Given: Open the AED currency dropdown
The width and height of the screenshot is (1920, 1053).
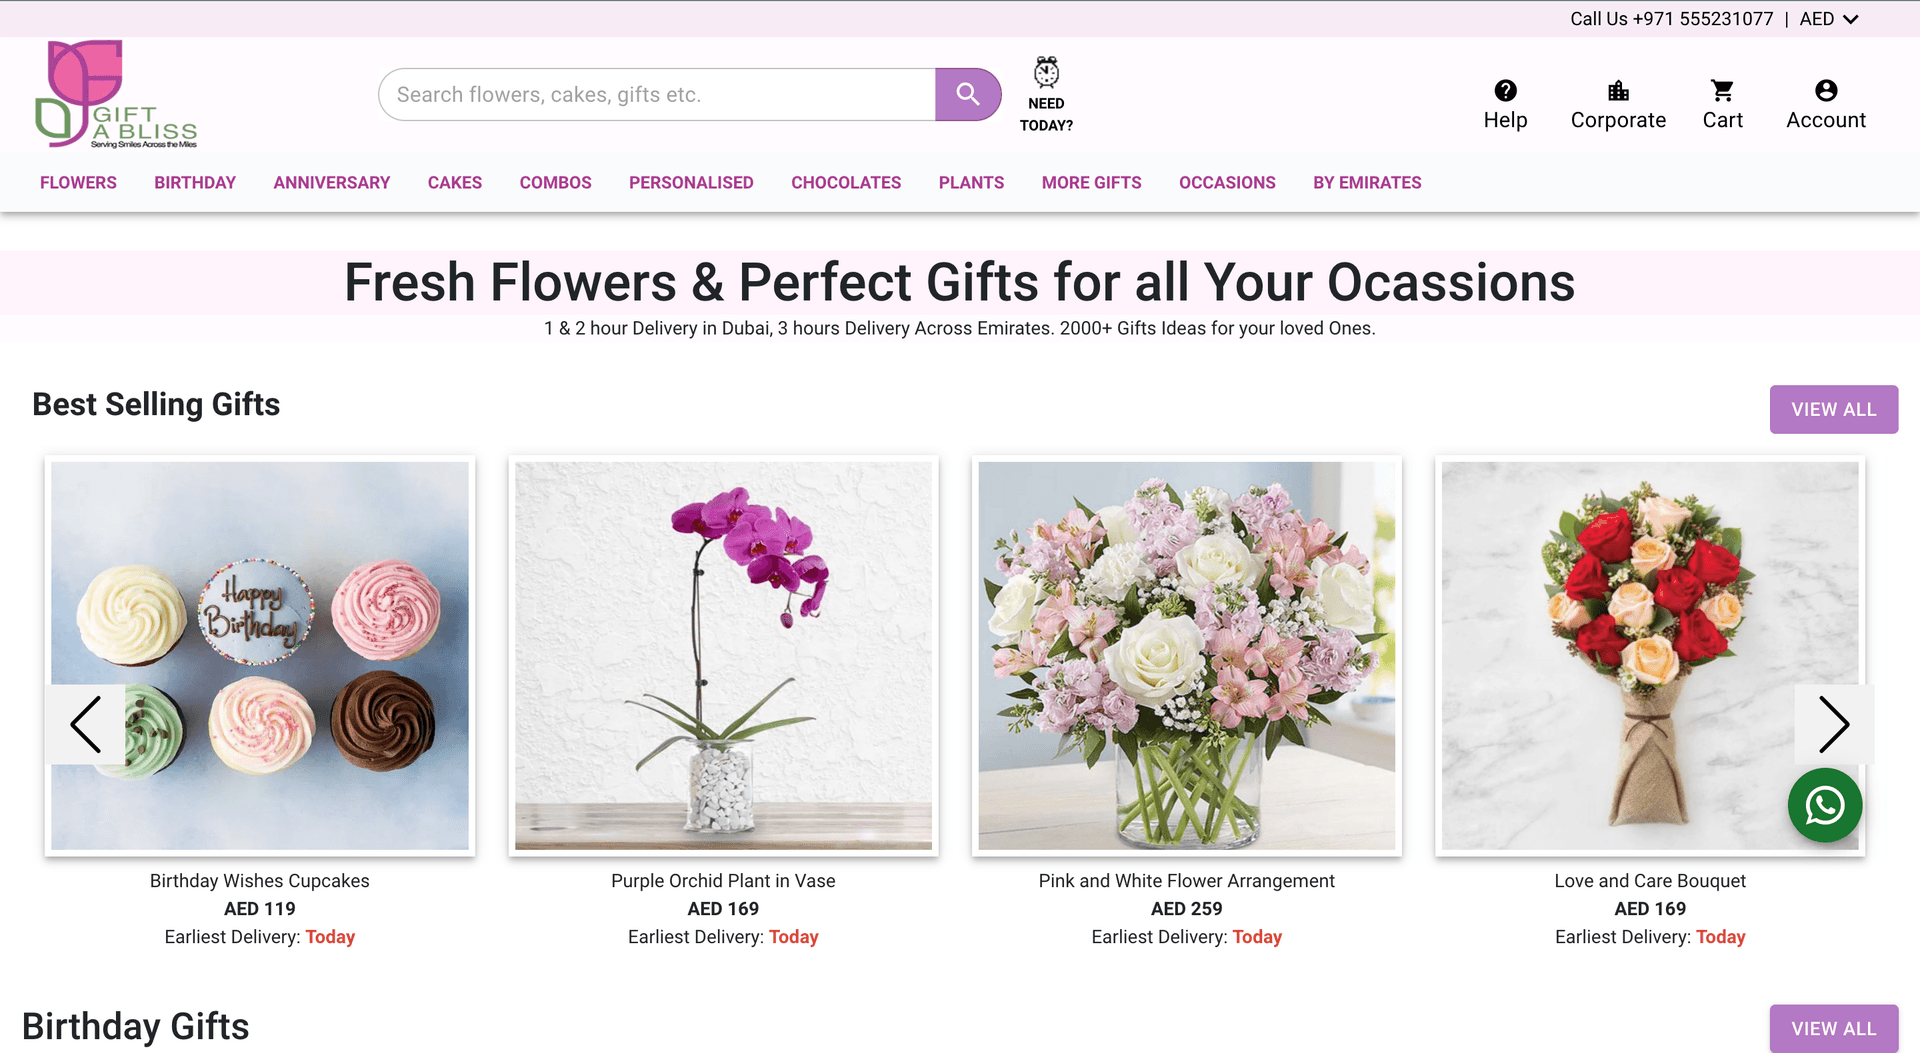Looking at the screenshot, I should click(1828, 18).
